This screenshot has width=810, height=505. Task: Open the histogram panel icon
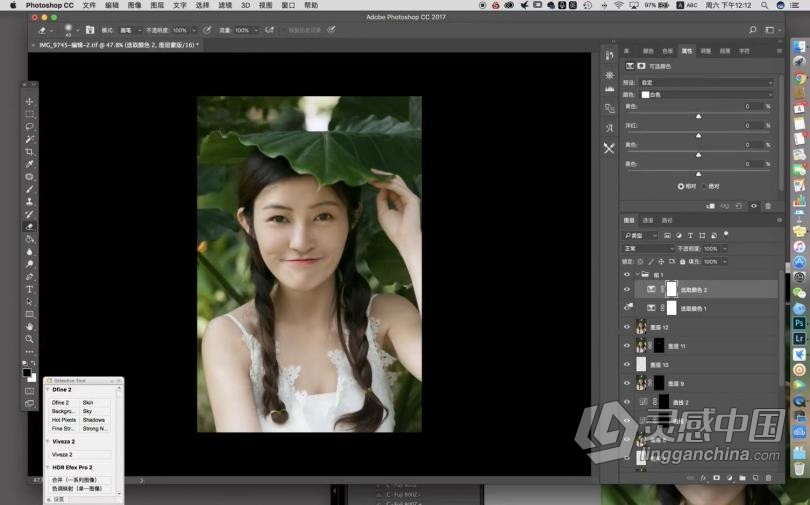(x=610, y=89)
